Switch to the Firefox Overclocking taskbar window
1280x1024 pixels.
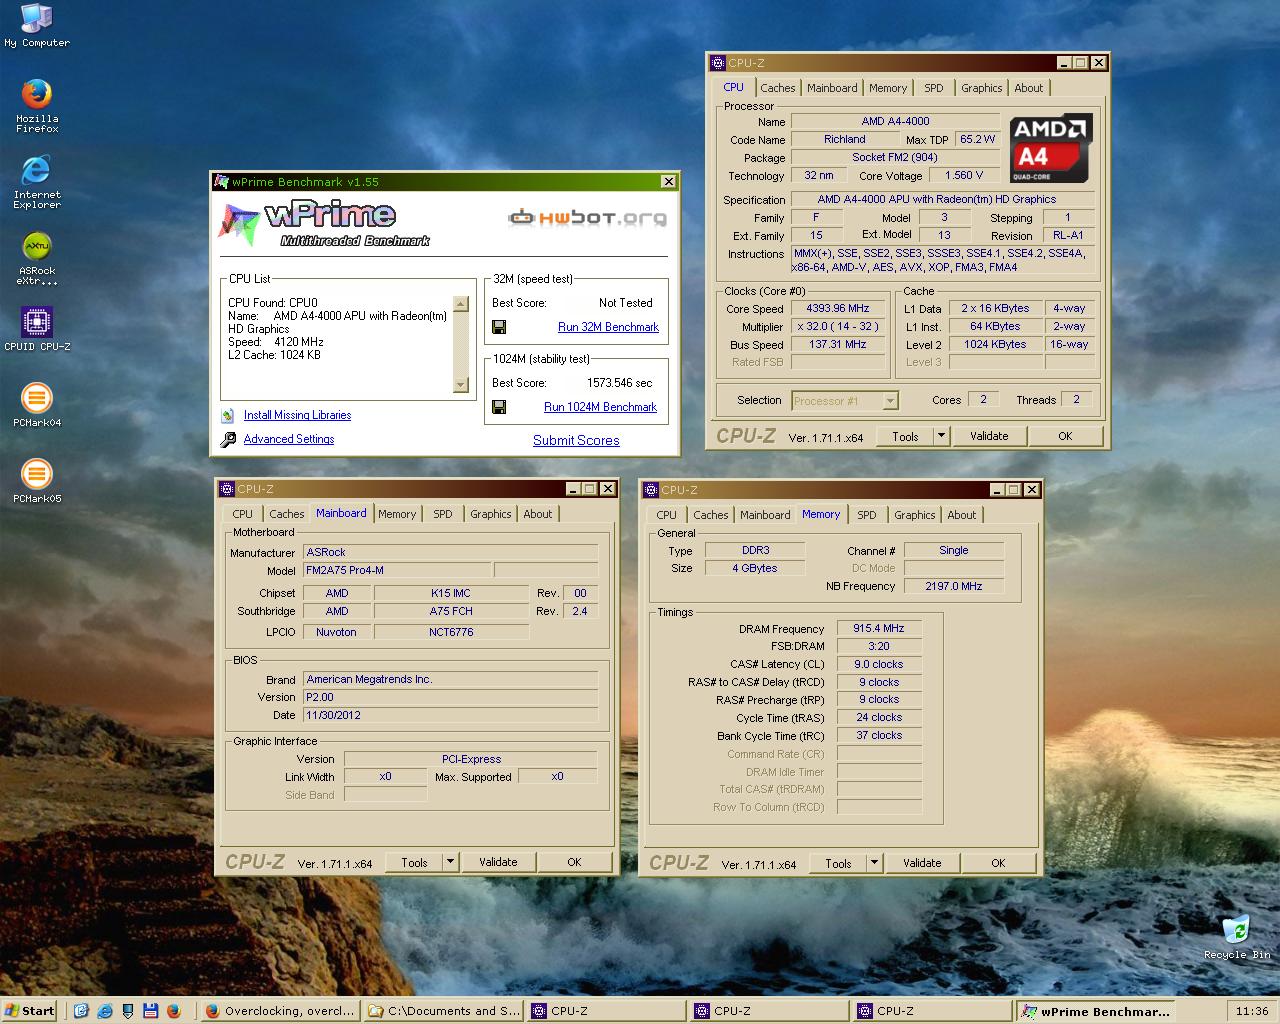(279, 1011)
